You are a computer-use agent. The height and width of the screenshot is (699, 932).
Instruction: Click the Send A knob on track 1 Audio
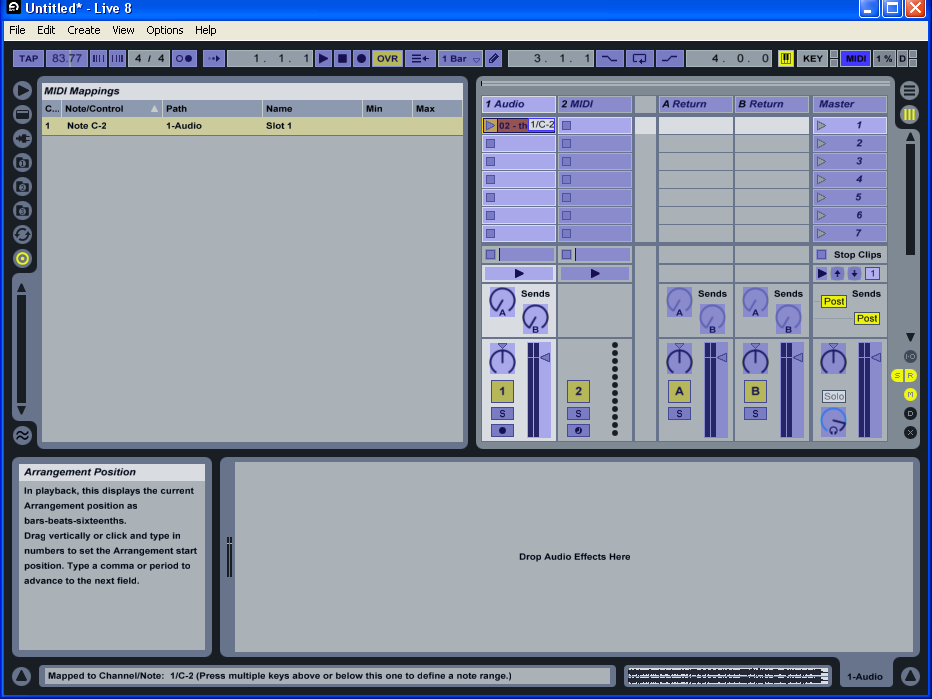pyautogui.click(x=502, y=301)
